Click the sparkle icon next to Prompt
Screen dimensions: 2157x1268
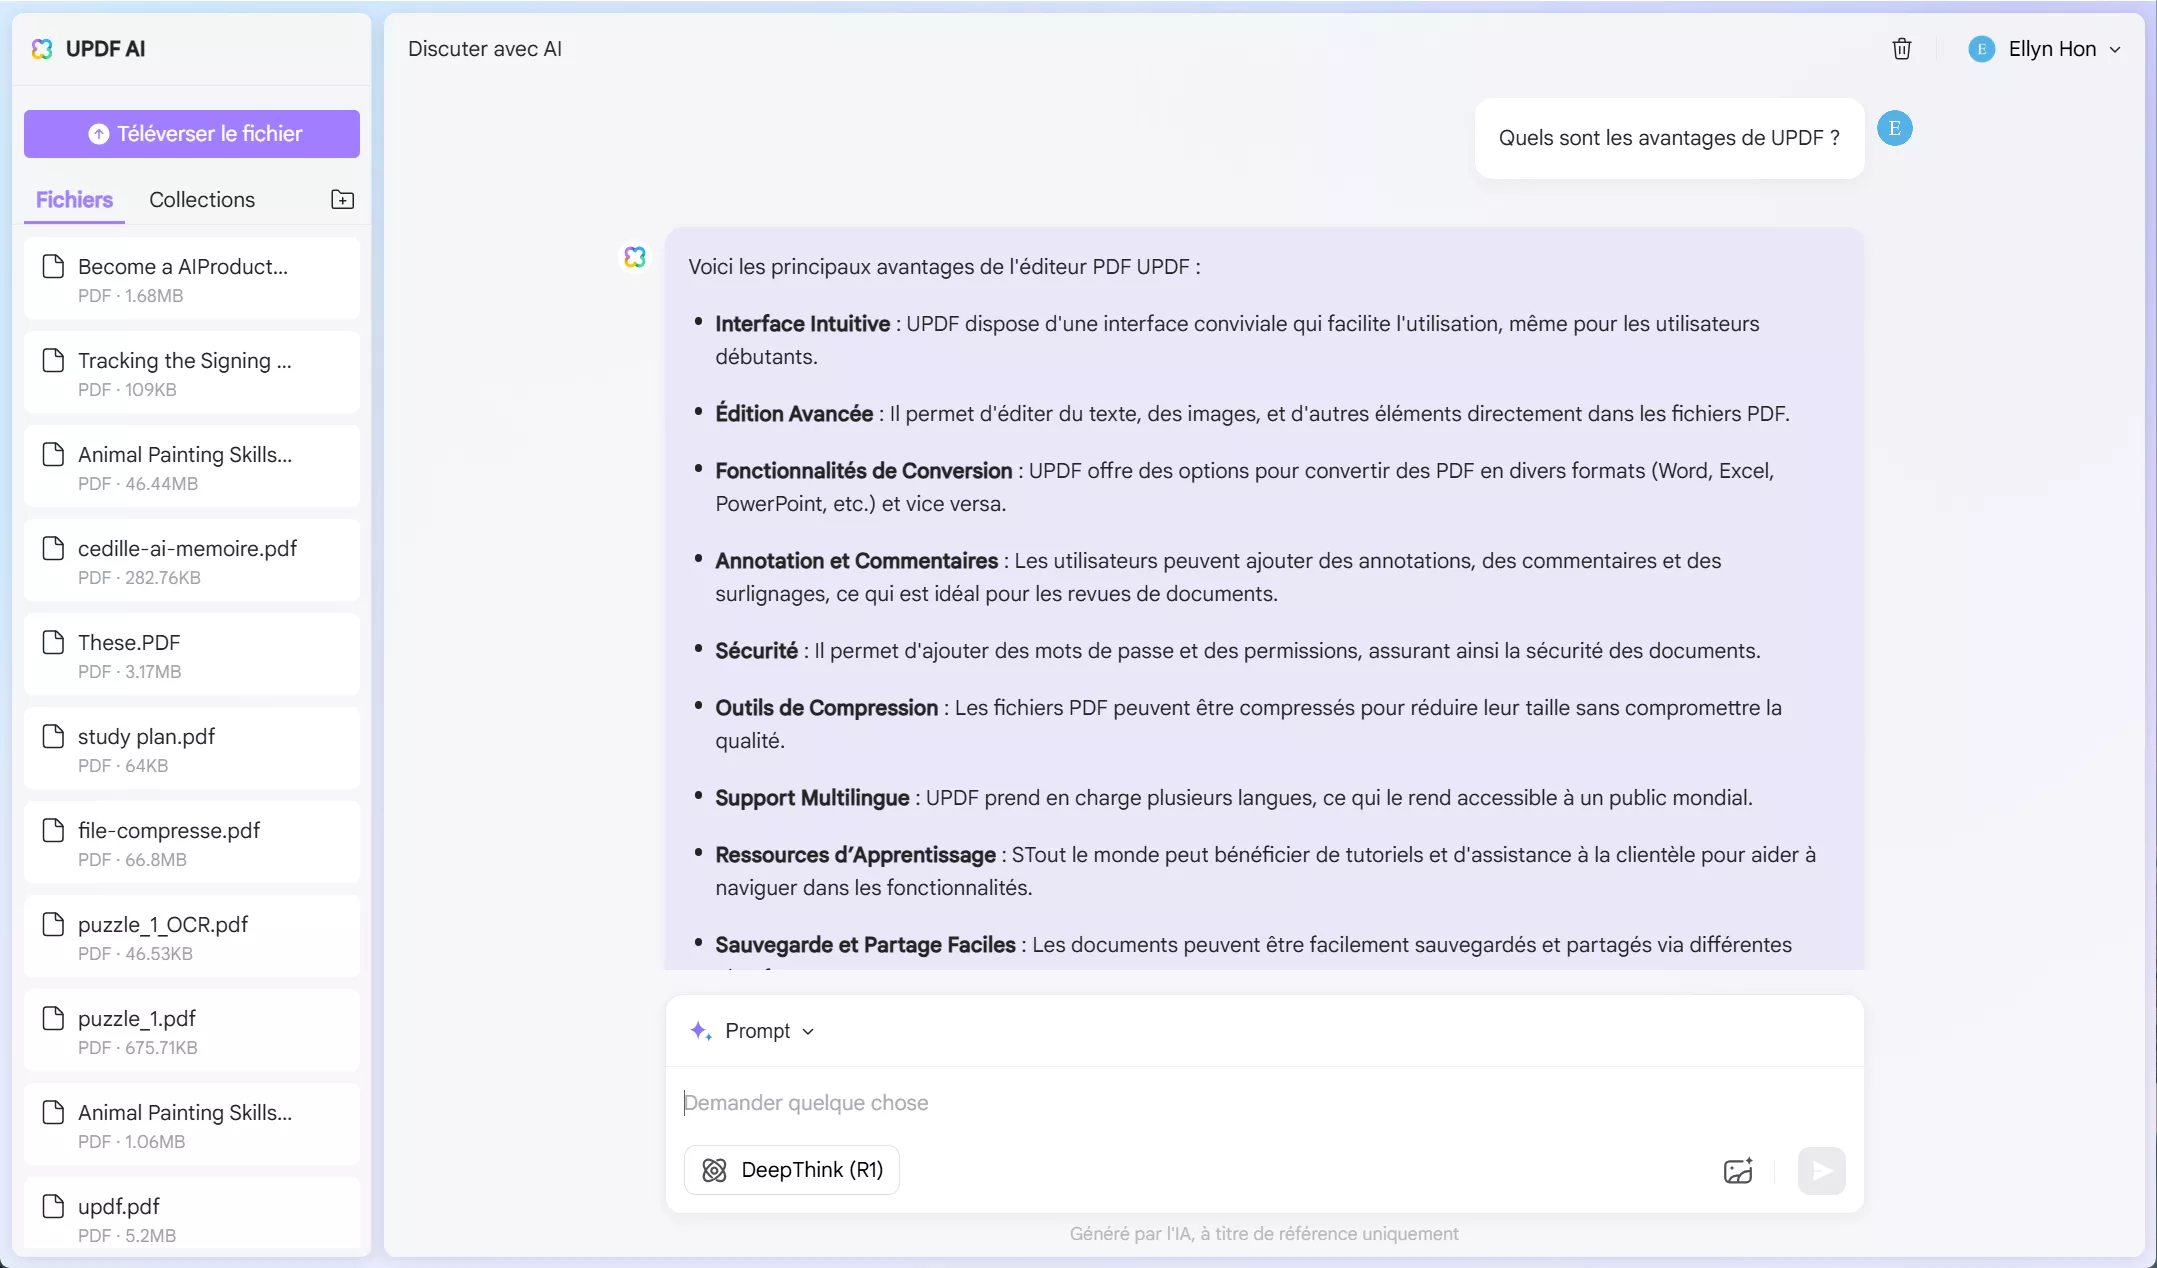(x=701, y=1031)
